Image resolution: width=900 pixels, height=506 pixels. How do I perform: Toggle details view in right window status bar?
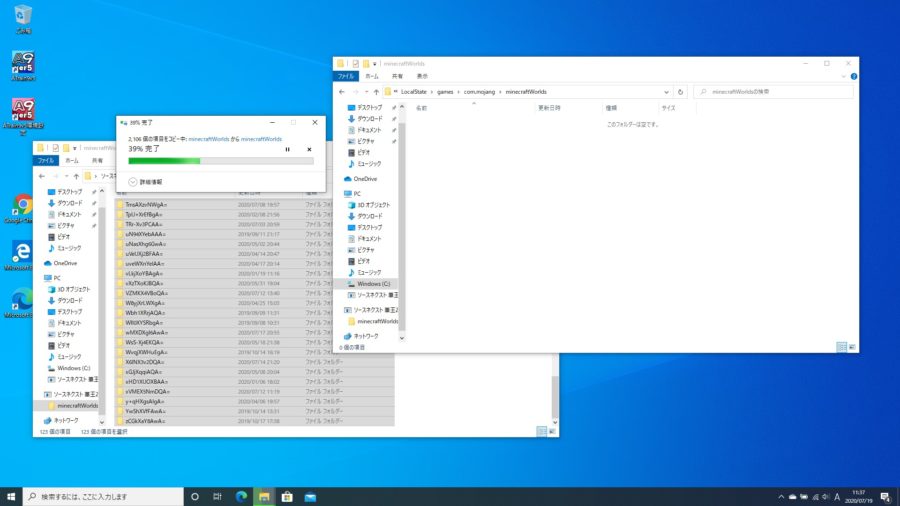[x=840, y=346]
